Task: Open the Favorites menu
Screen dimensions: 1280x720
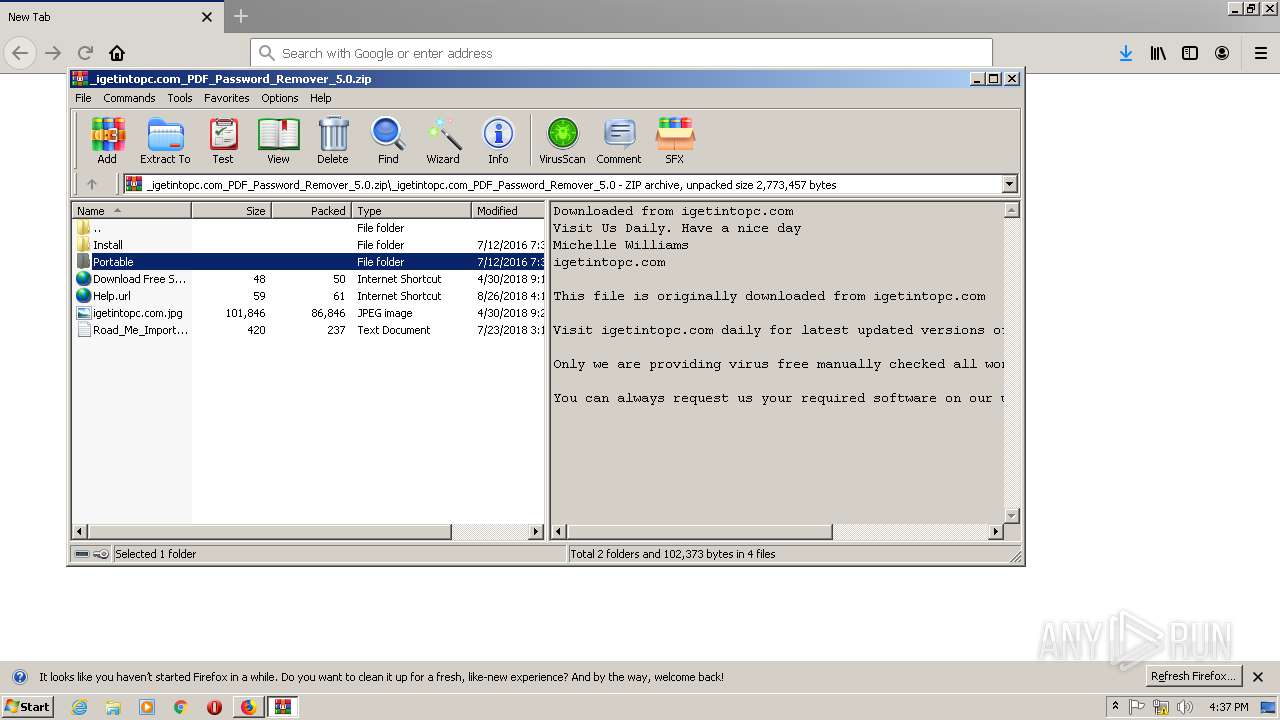Action: tap(227, 98)
